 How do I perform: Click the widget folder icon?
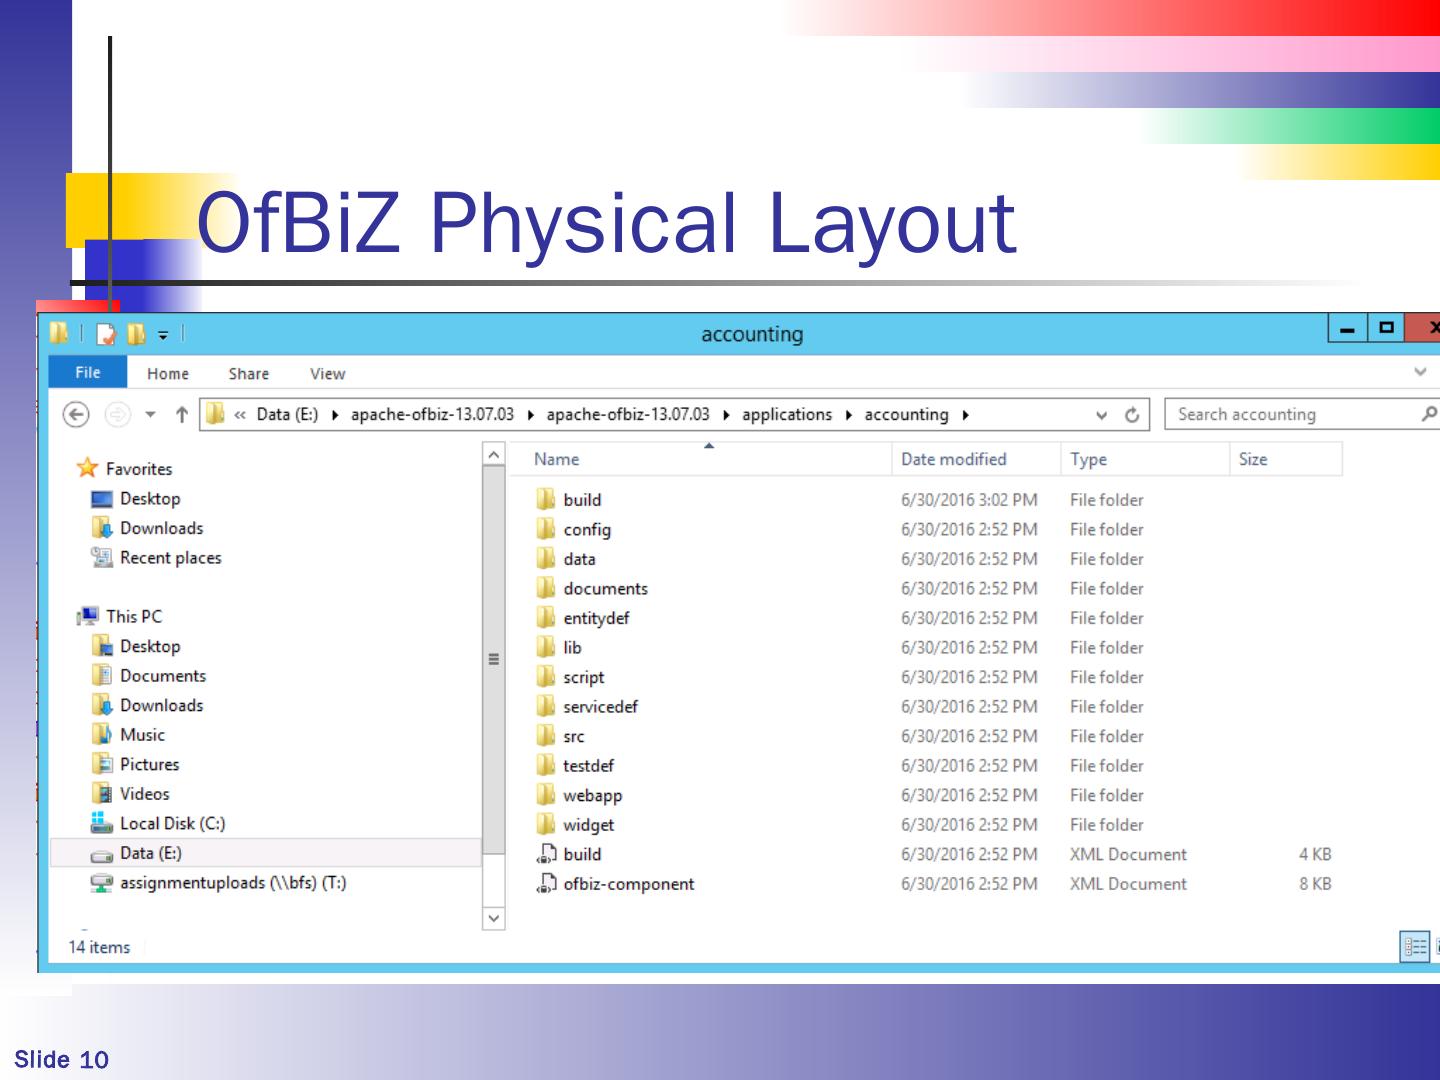pyautogui.click(x=546, y=824)
